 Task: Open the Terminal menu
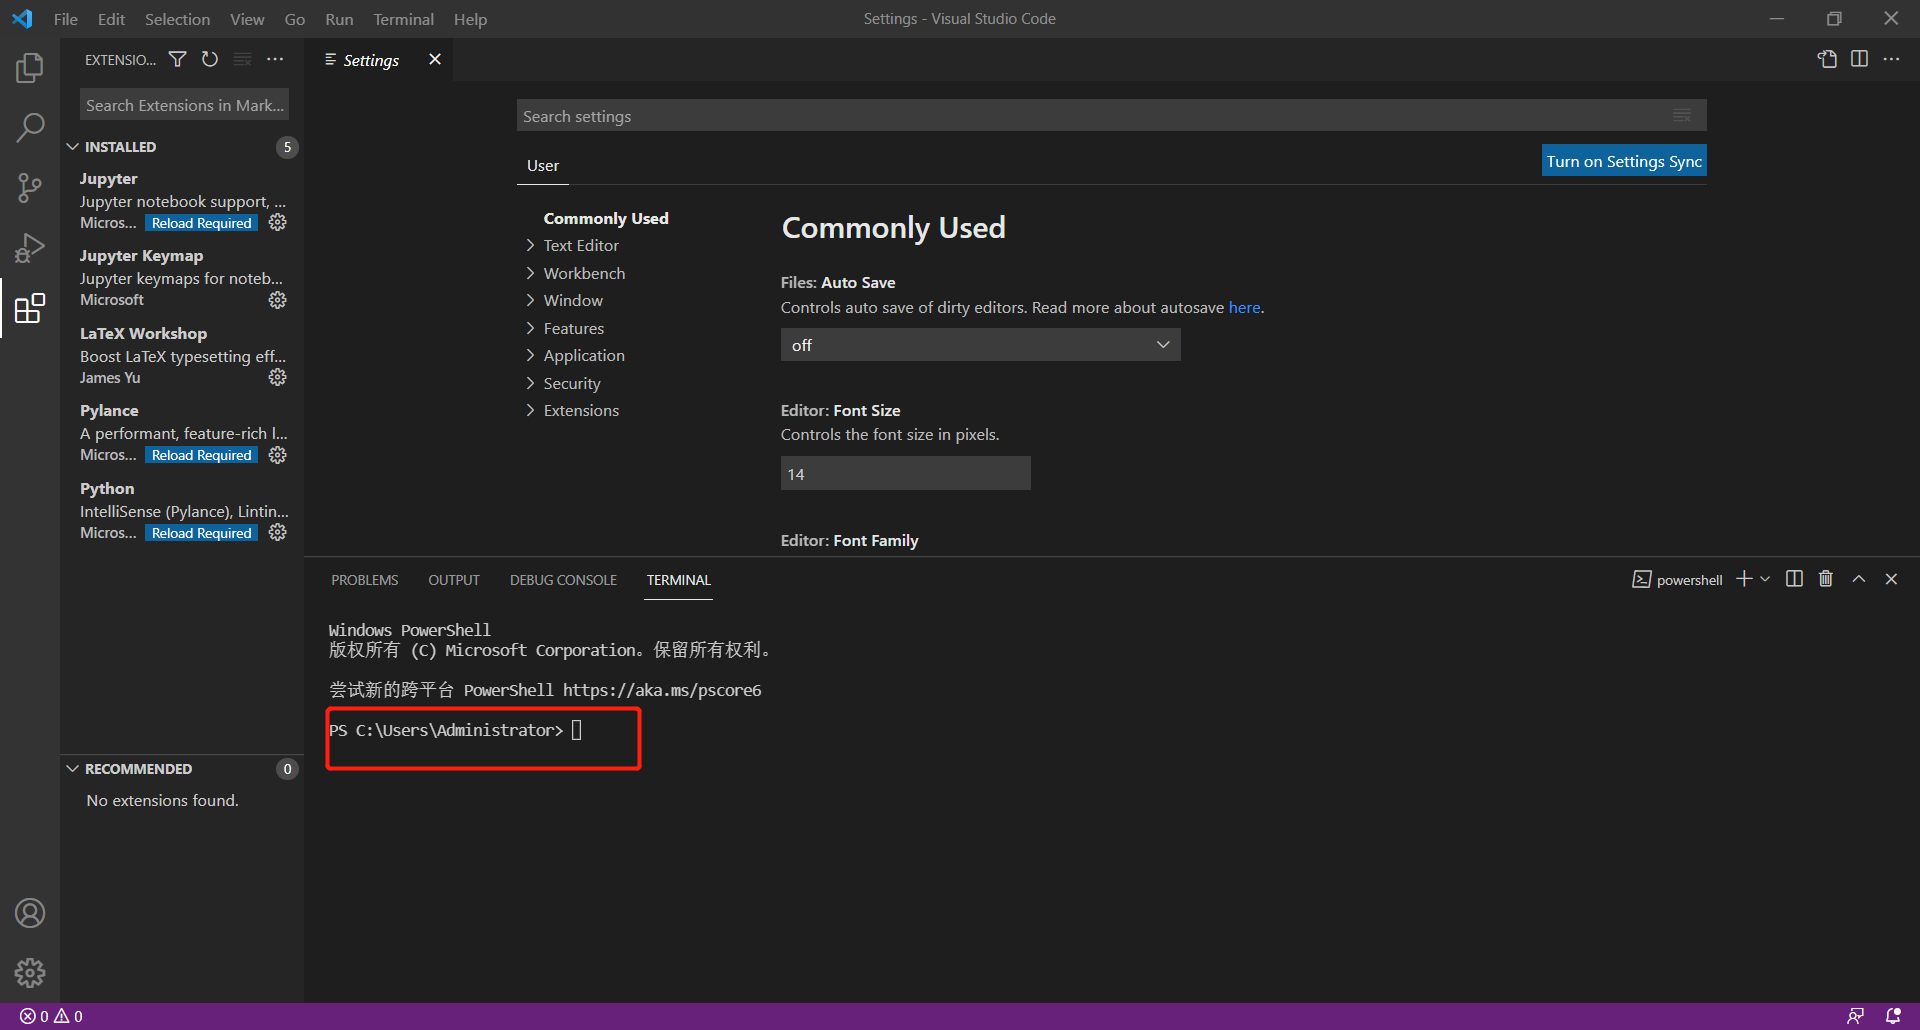[x=403, y=19]
